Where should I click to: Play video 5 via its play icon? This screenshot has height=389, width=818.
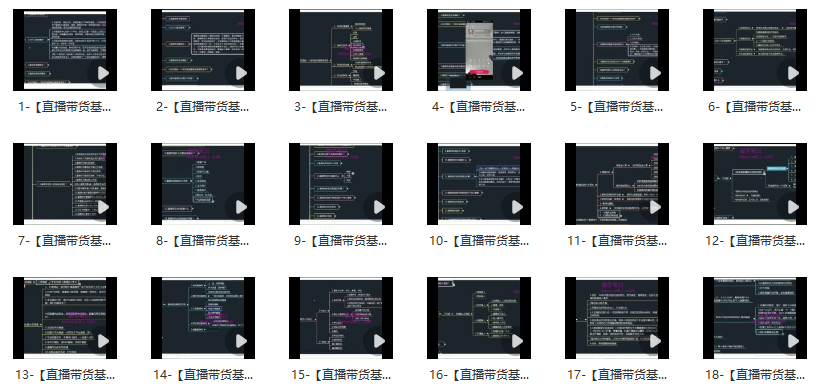click(x=655, y=73)
